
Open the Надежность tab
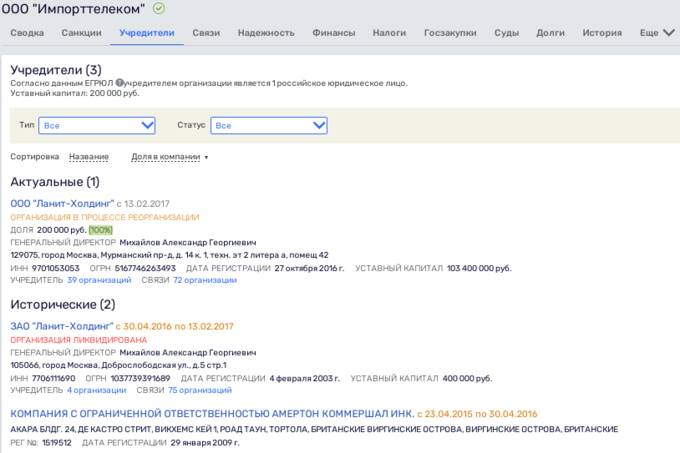pyautogui.click(x=266, y=33)
